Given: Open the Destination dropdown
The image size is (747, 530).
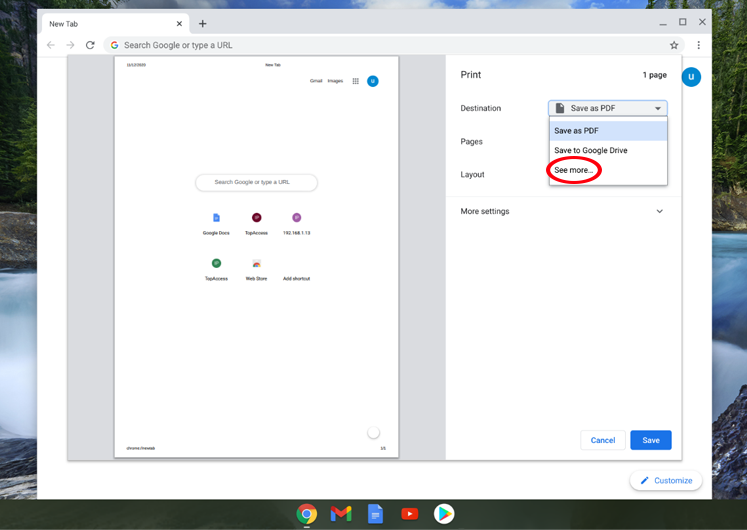Looking at the screenshot, I should (607, 108).
